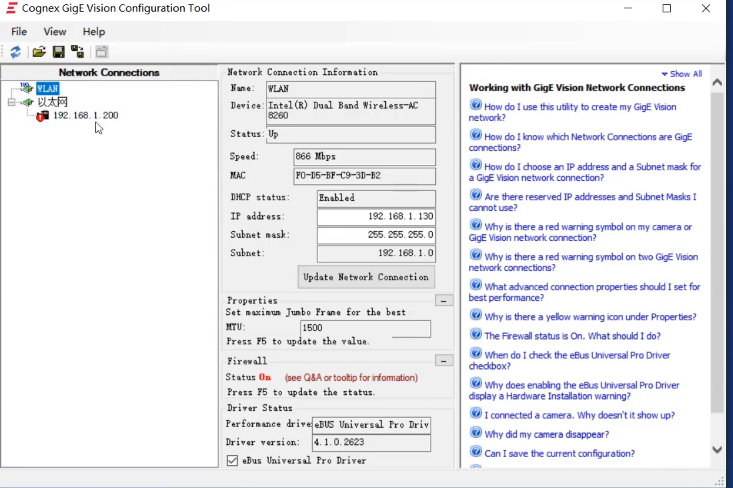Collapse the 以太网 tree node

(12, 102)
